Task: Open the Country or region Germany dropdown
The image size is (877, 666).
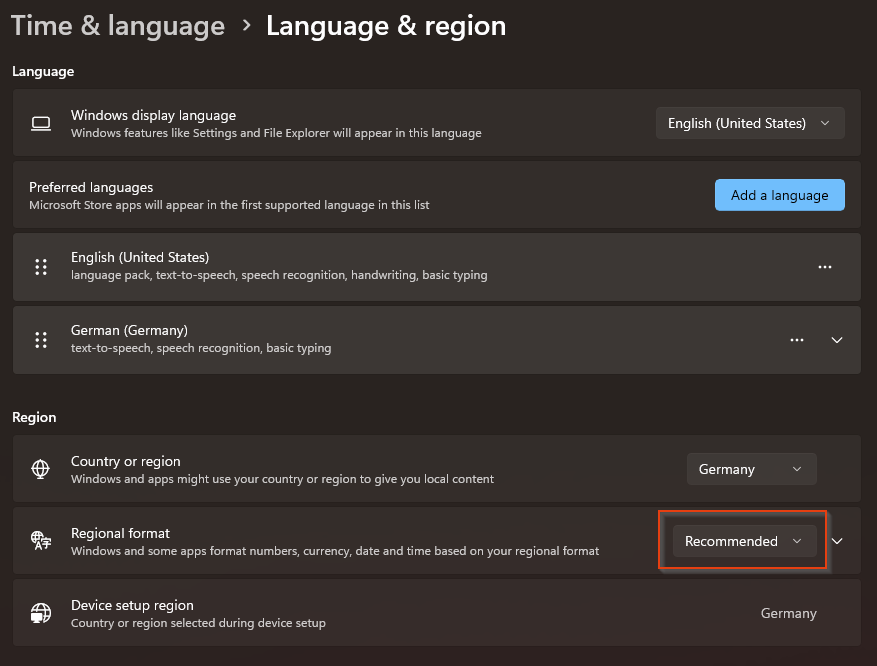Action: [x=751, y=469]
